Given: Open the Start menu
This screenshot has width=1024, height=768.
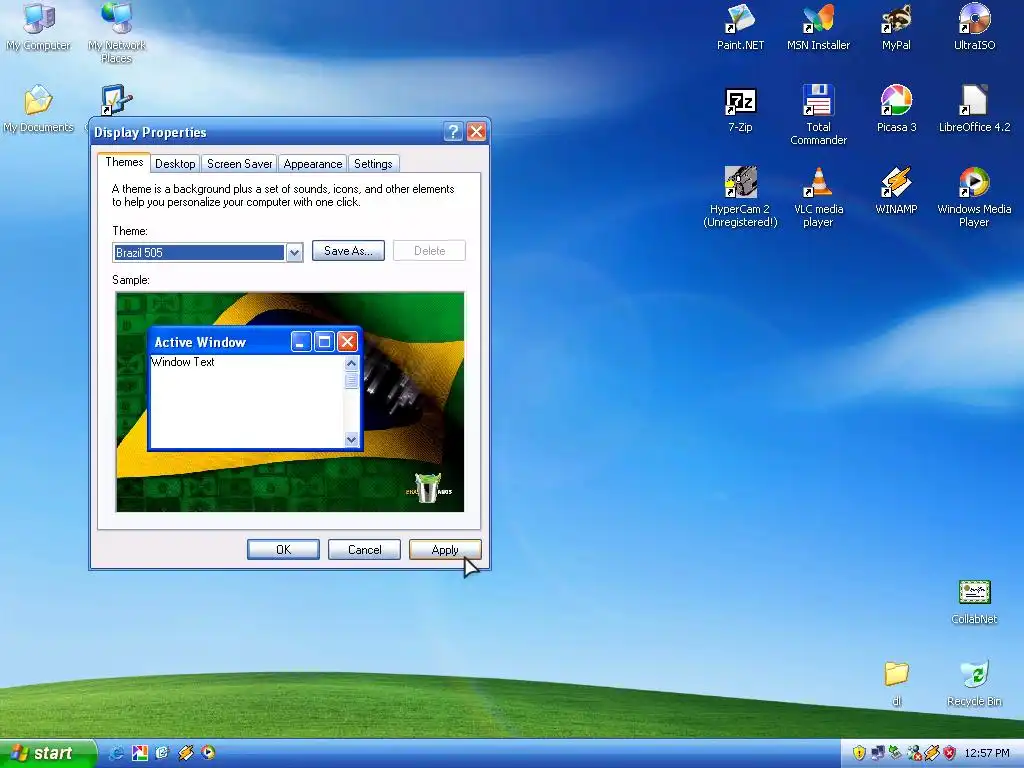Looking at the screenshot, I should 47,753.
